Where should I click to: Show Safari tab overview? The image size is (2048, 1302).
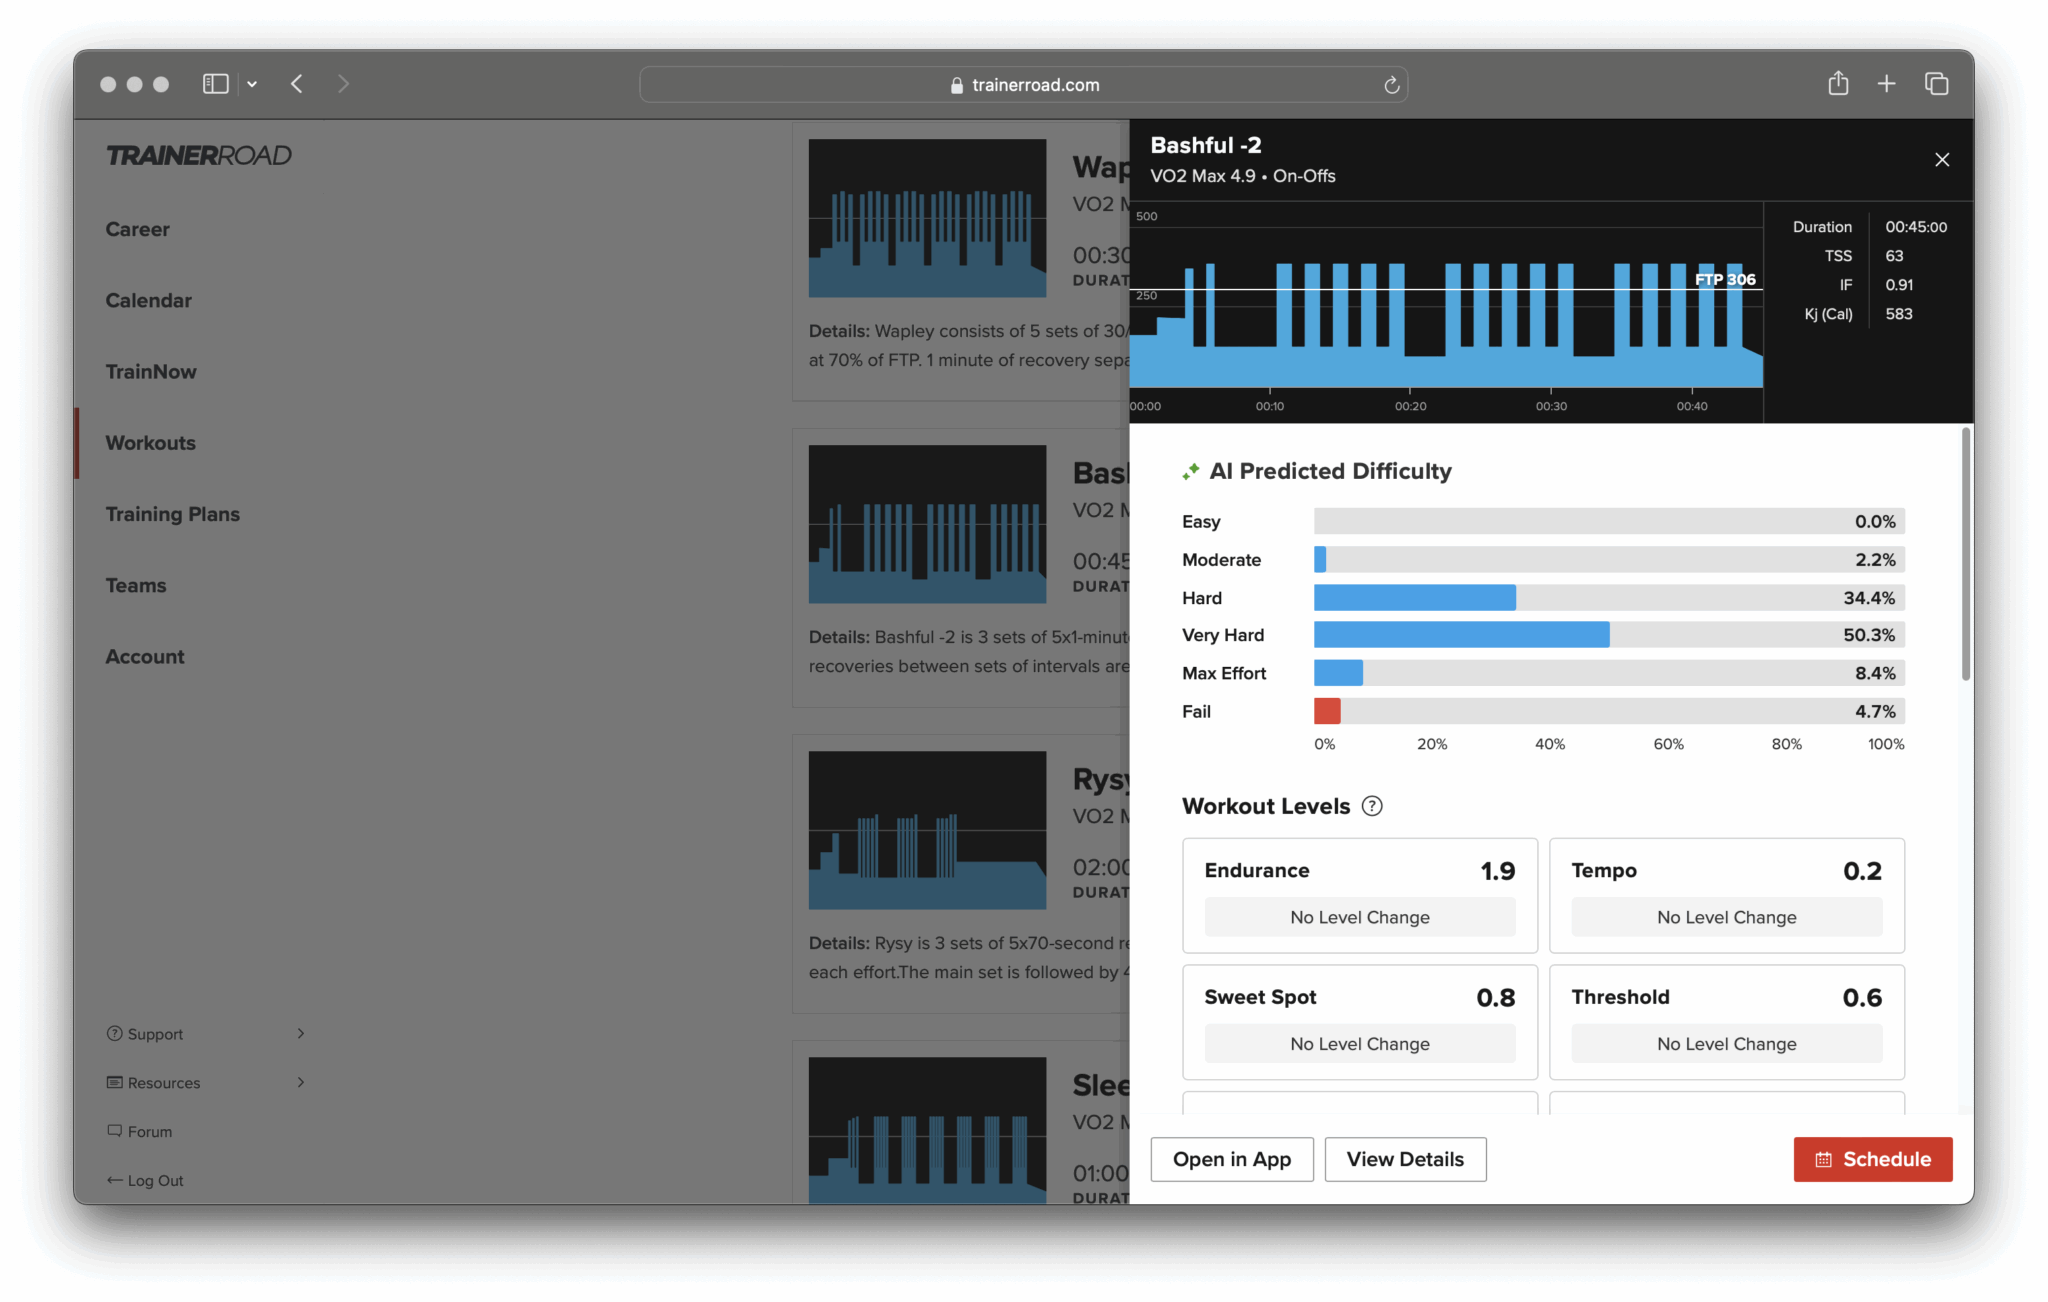(1936, 84)
